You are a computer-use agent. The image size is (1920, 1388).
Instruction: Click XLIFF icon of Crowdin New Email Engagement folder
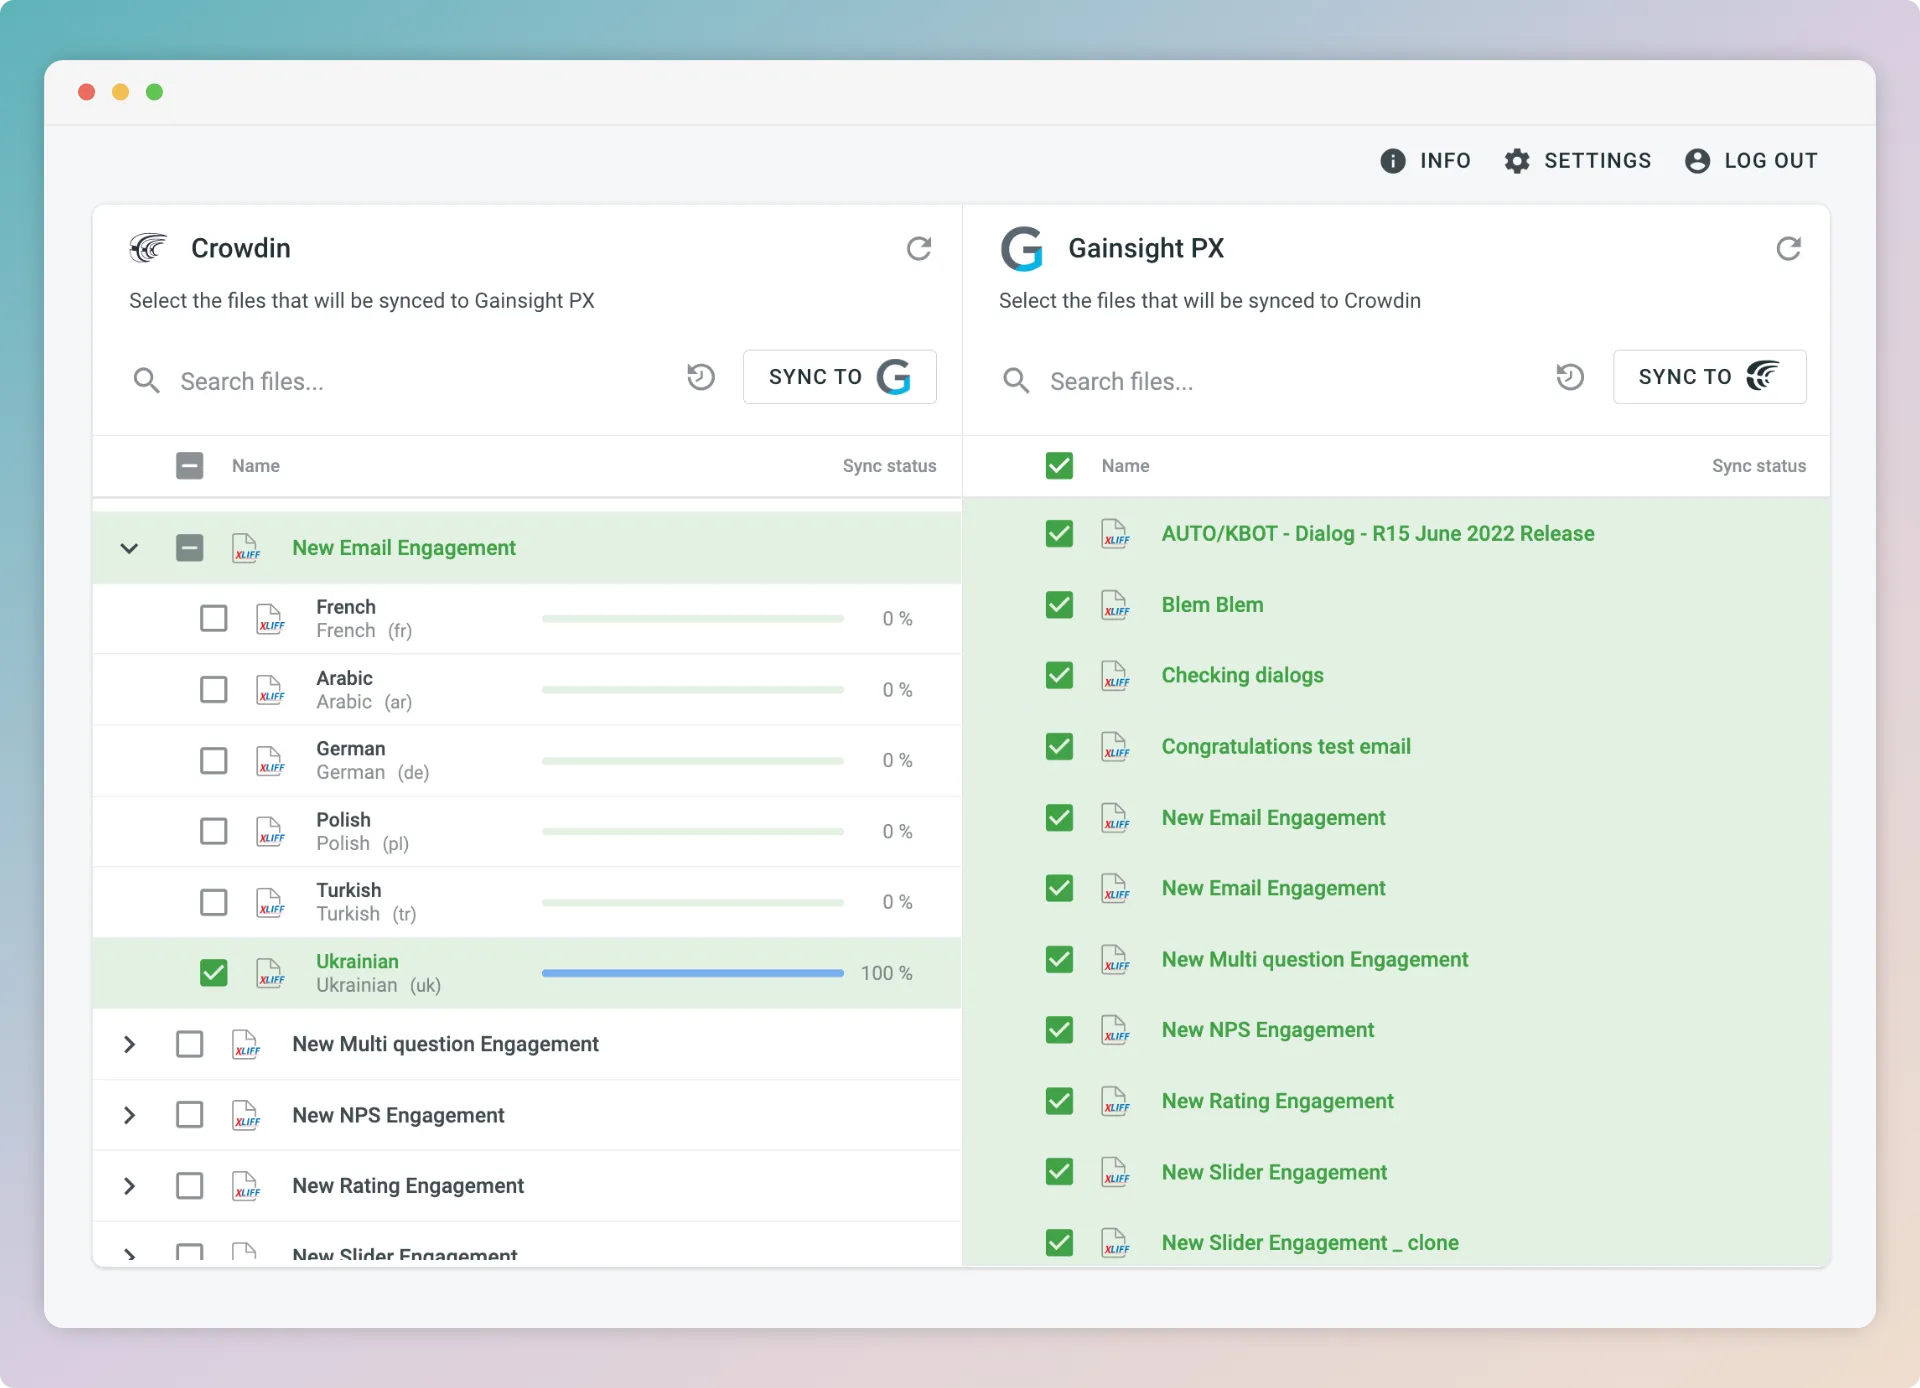coord(246,548)
